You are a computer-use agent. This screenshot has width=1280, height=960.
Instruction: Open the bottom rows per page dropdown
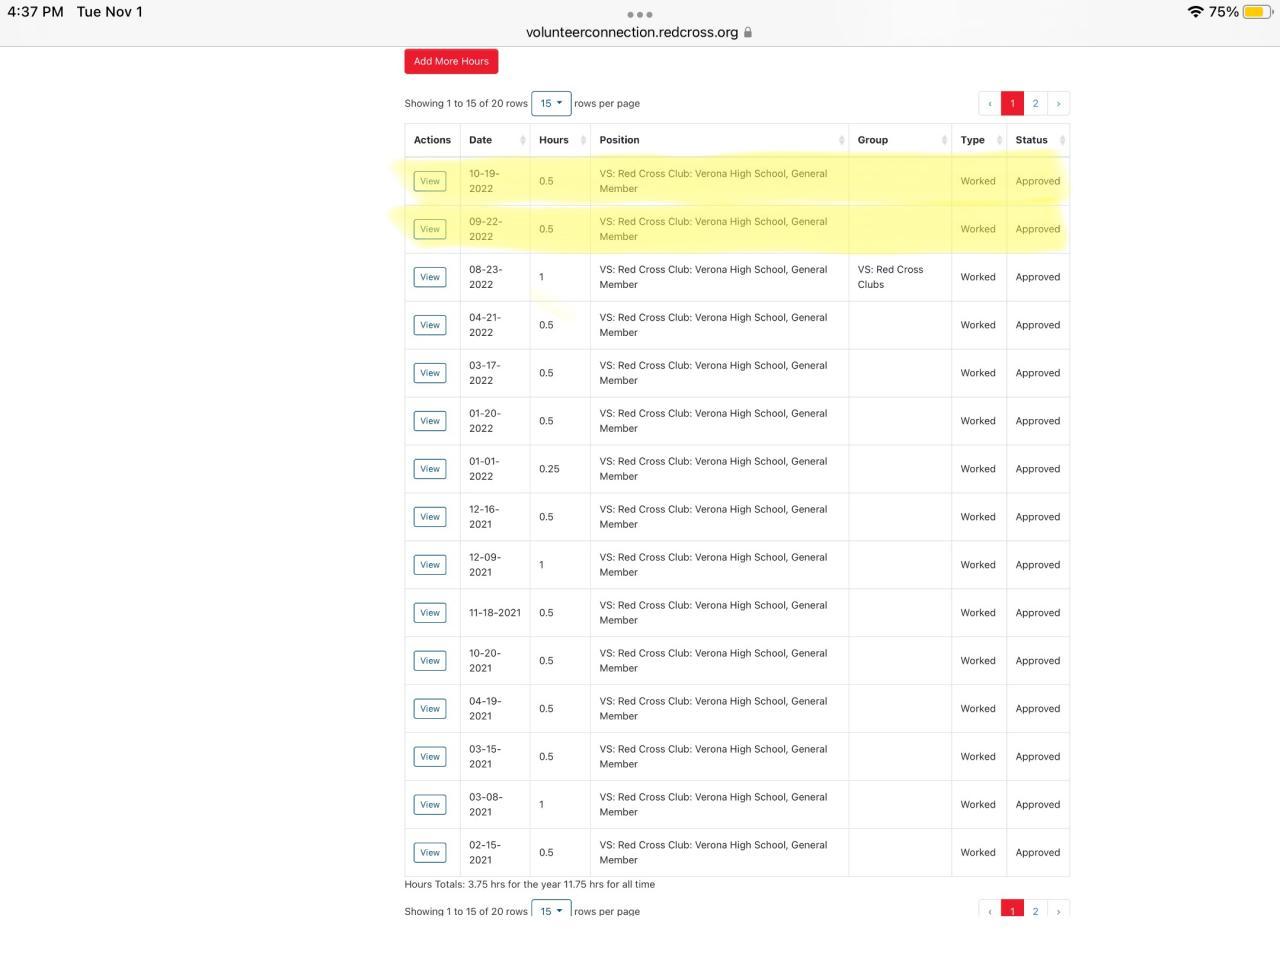551,910
